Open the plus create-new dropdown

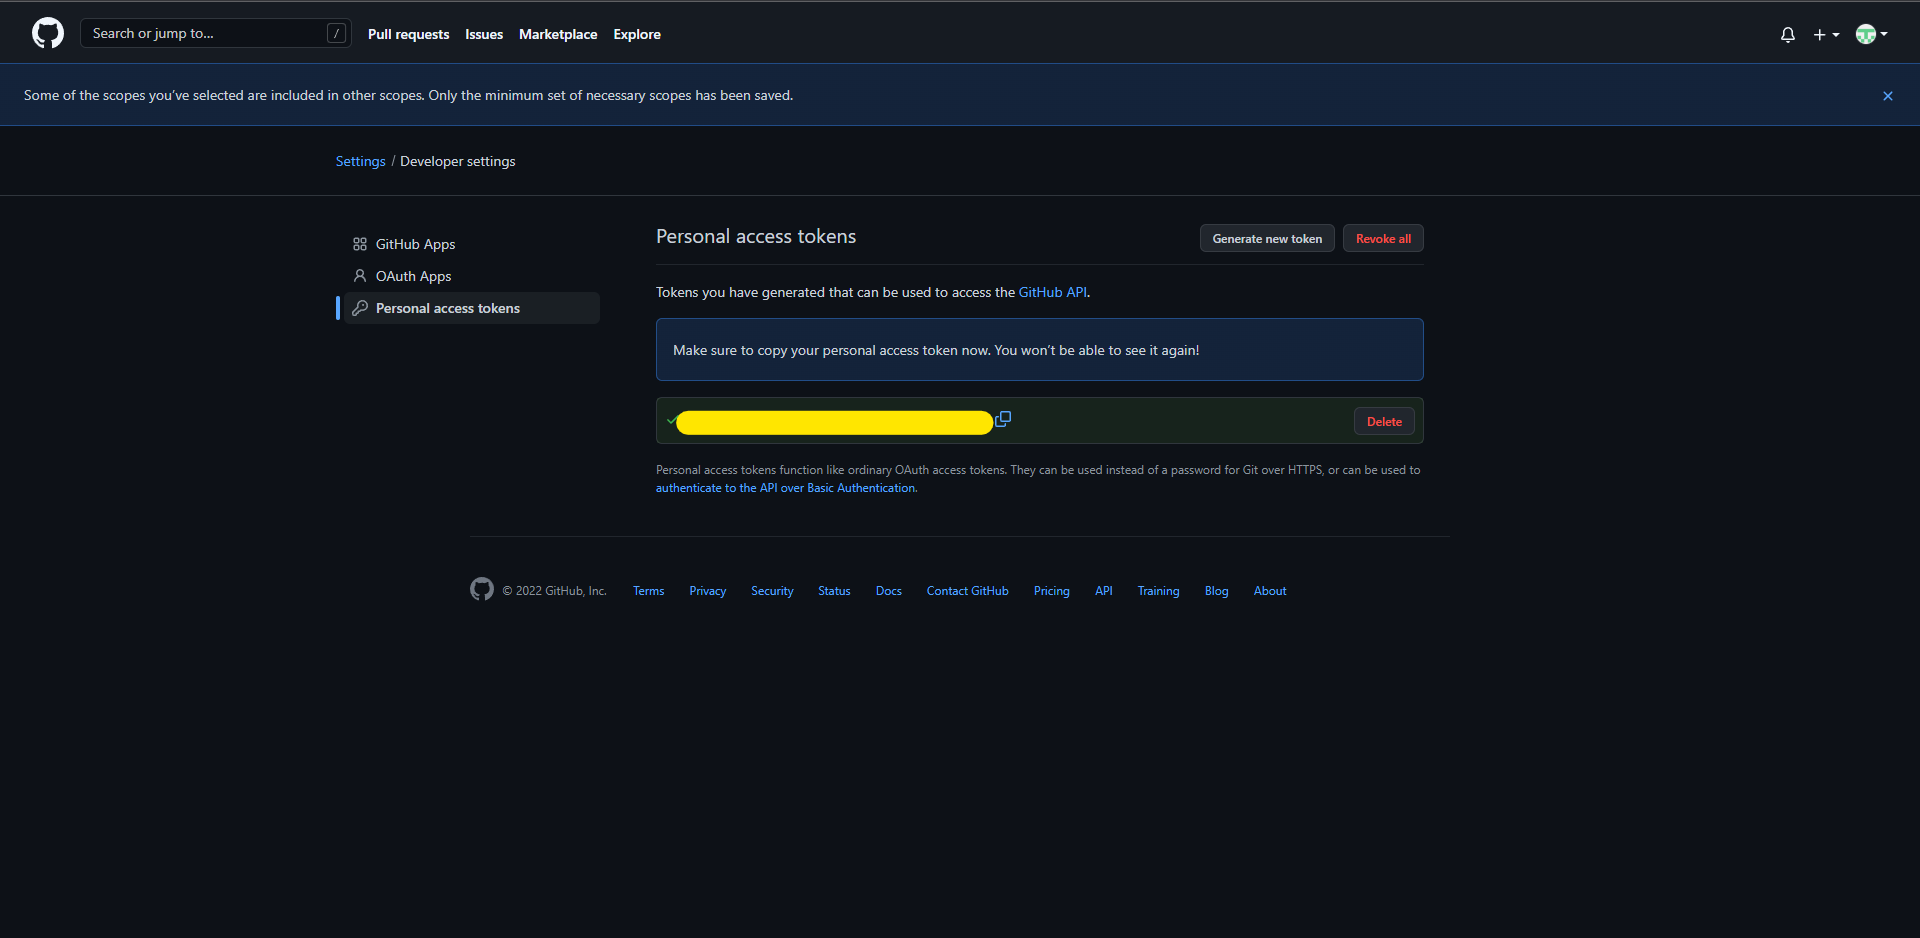pos(1826,35)
